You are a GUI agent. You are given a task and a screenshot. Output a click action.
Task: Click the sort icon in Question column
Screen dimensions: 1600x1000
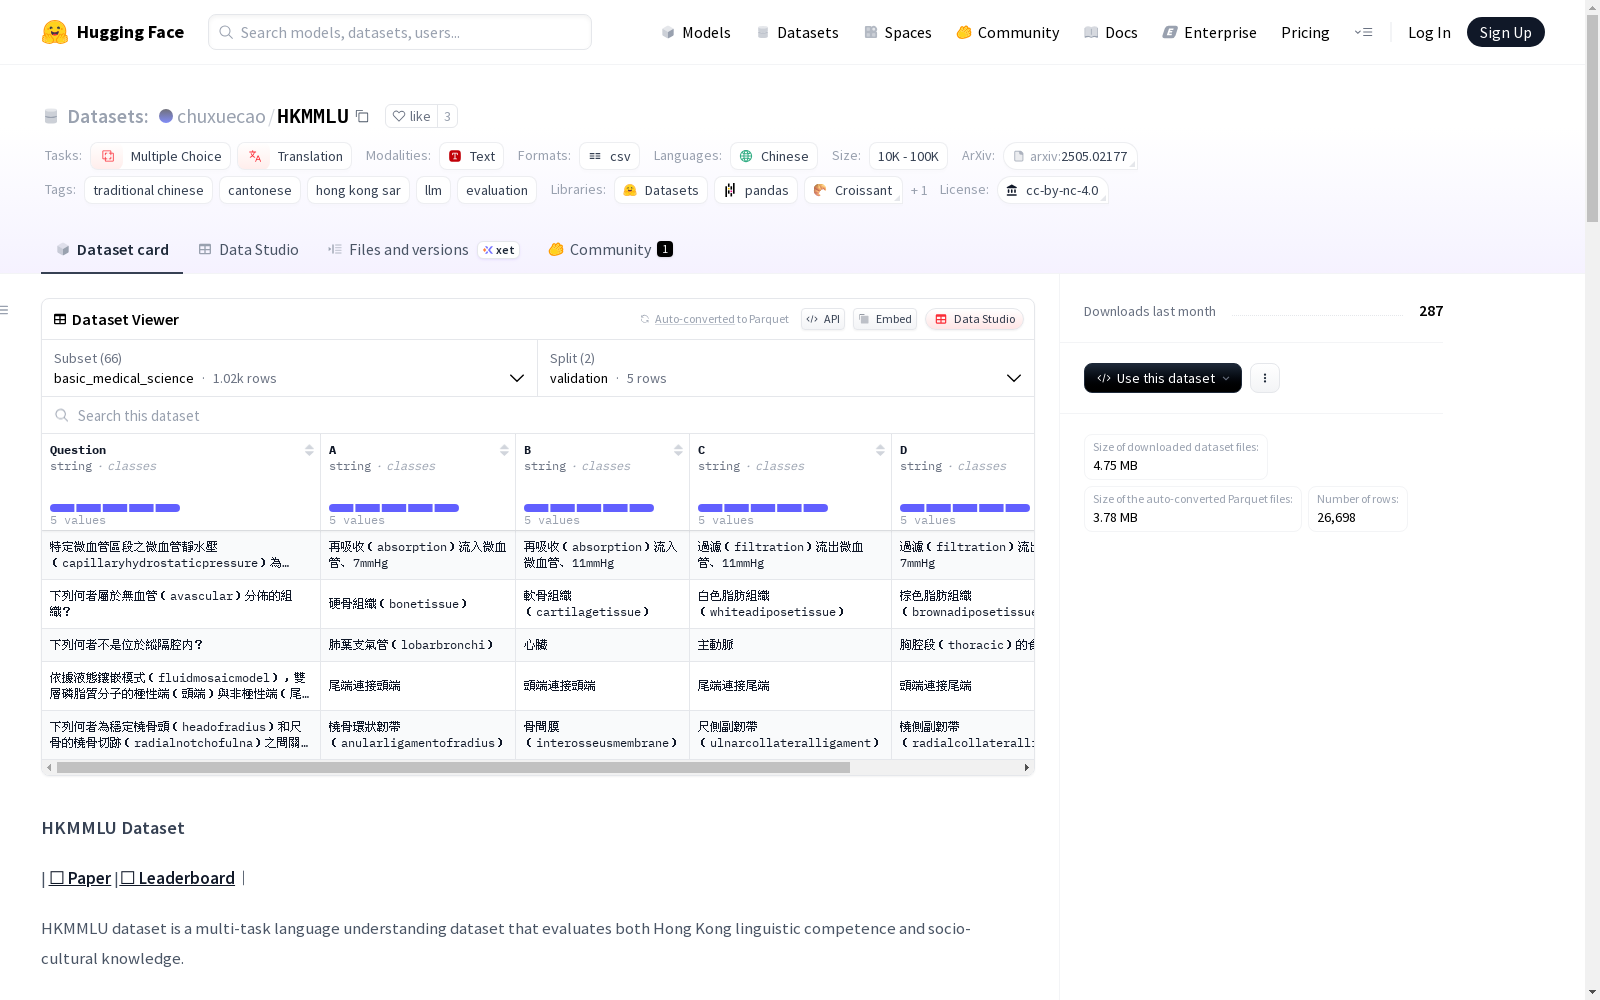[x=309, y=451]
